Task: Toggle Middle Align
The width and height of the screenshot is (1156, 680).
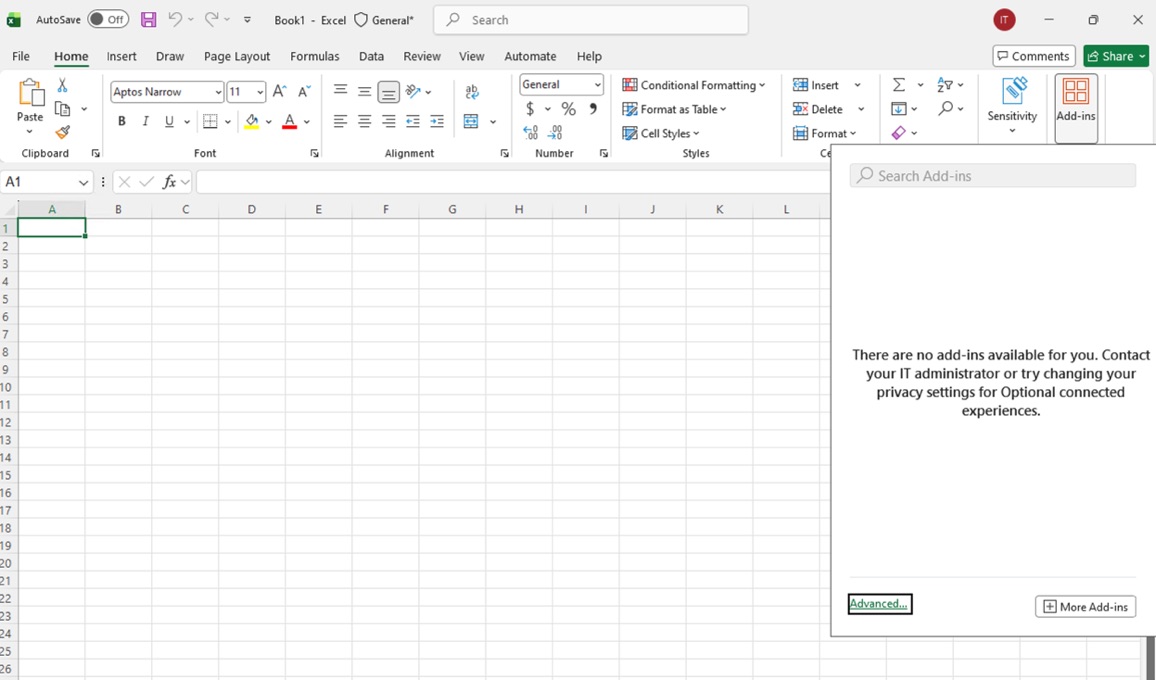Action: 364,91
